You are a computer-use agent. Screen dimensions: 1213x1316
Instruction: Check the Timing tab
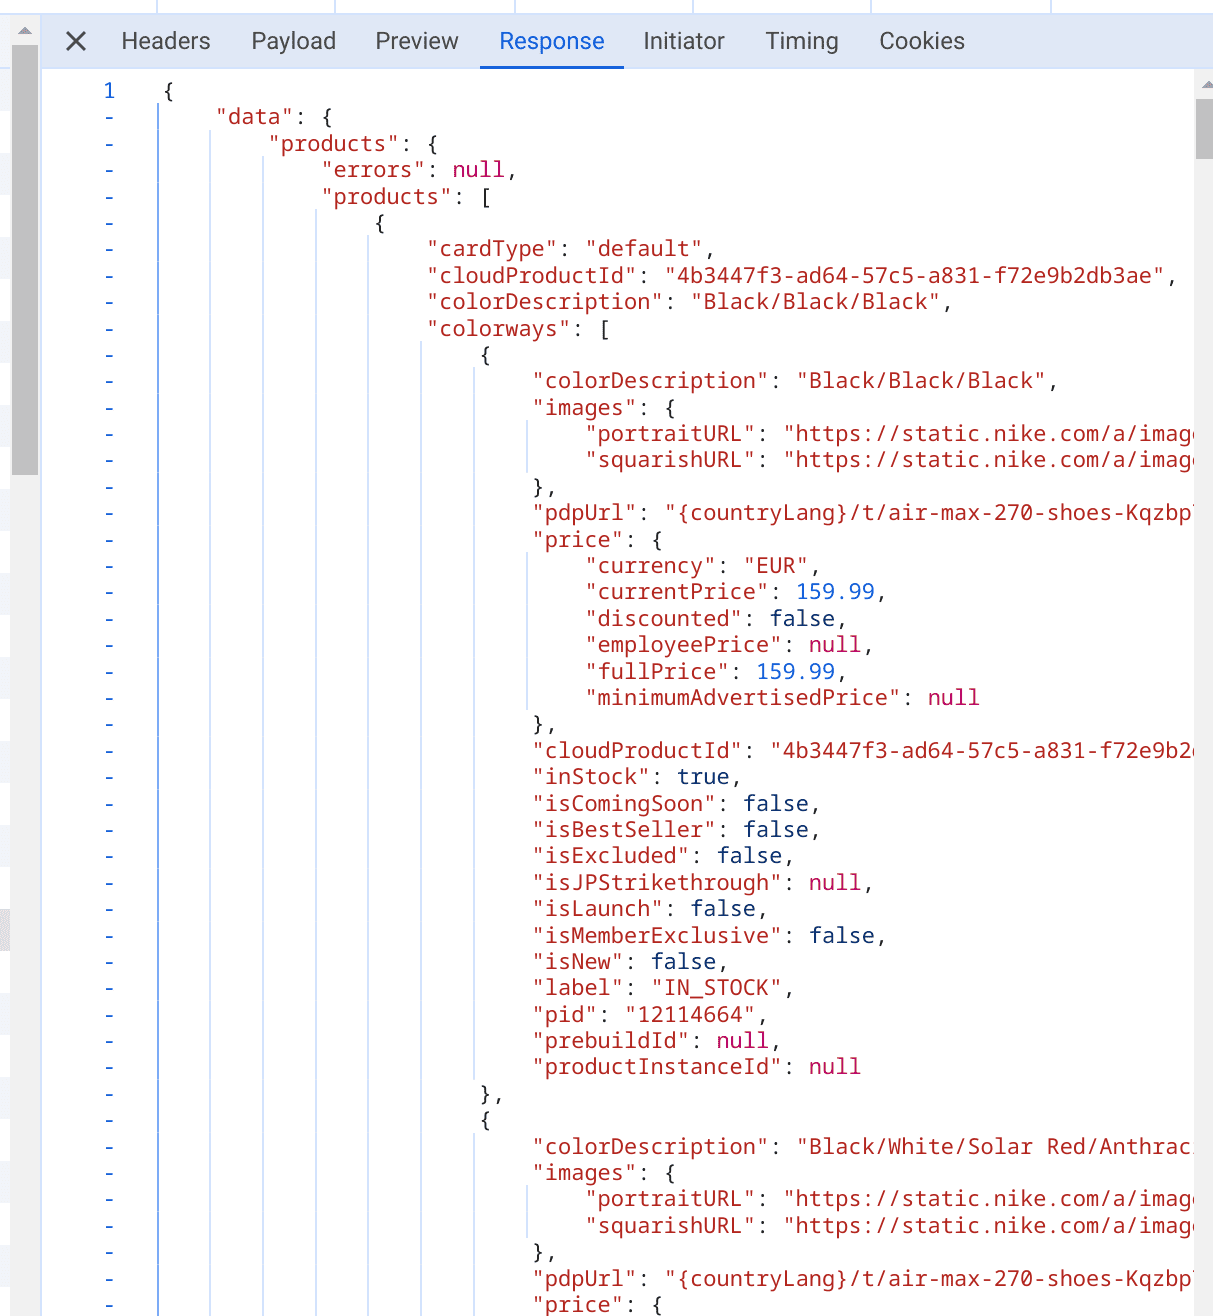(x=801, y=41)
